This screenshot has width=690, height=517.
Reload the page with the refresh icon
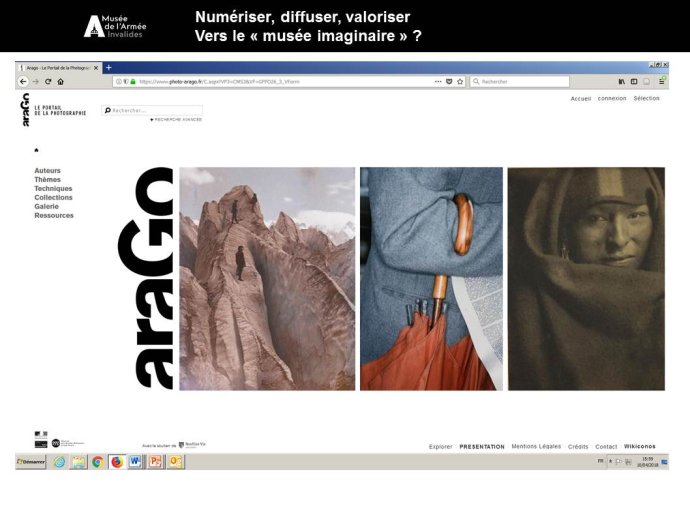(x=48, y=81)
